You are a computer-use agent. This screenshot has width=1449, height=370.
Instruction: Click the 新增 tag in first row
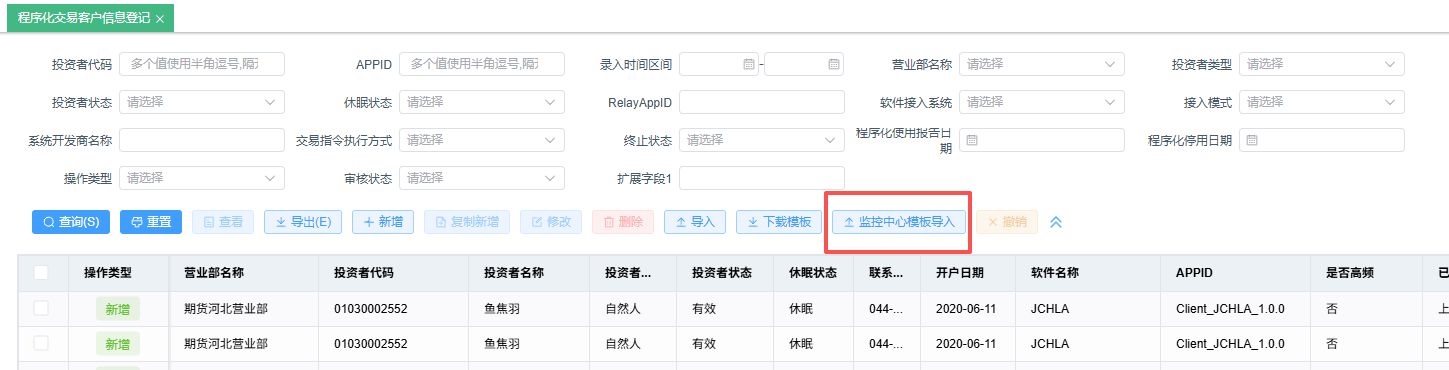pos(118,309)
